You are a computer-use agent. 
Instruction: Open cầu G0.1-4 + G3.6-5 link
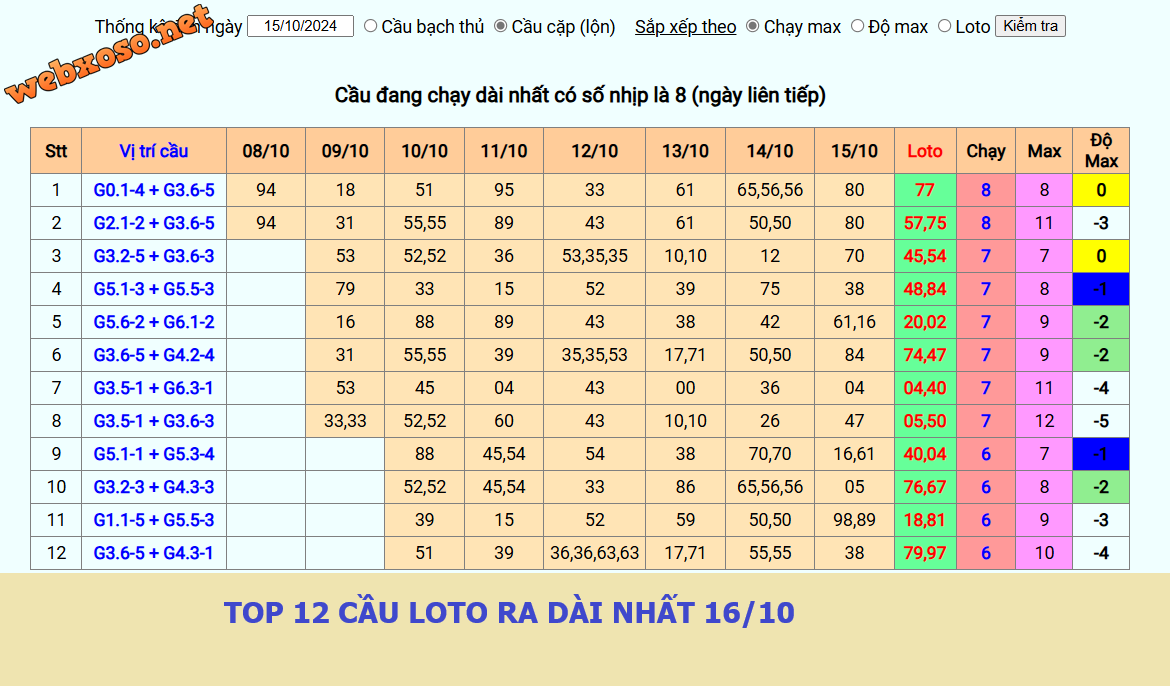coord(154,190)
